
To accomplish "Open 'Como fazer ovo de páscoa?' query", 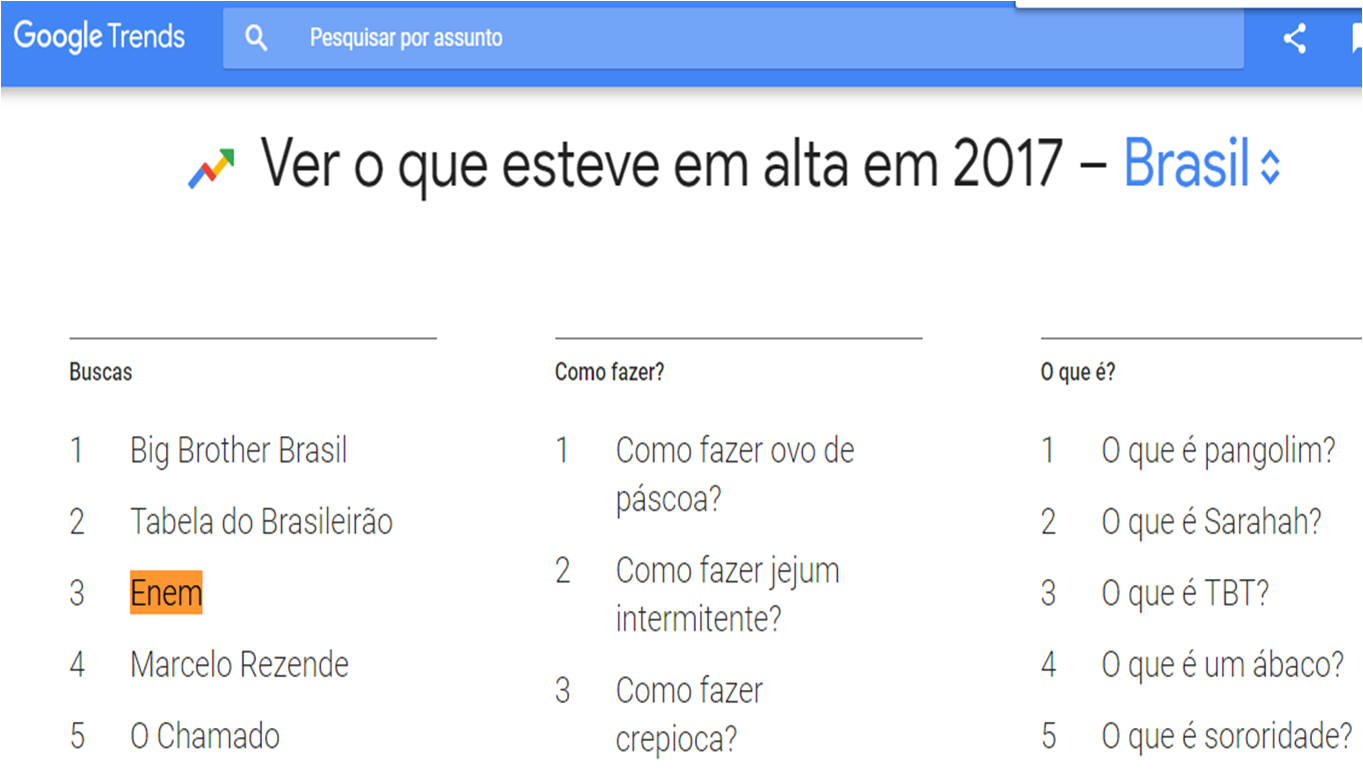I will click(x=734, y=474).
